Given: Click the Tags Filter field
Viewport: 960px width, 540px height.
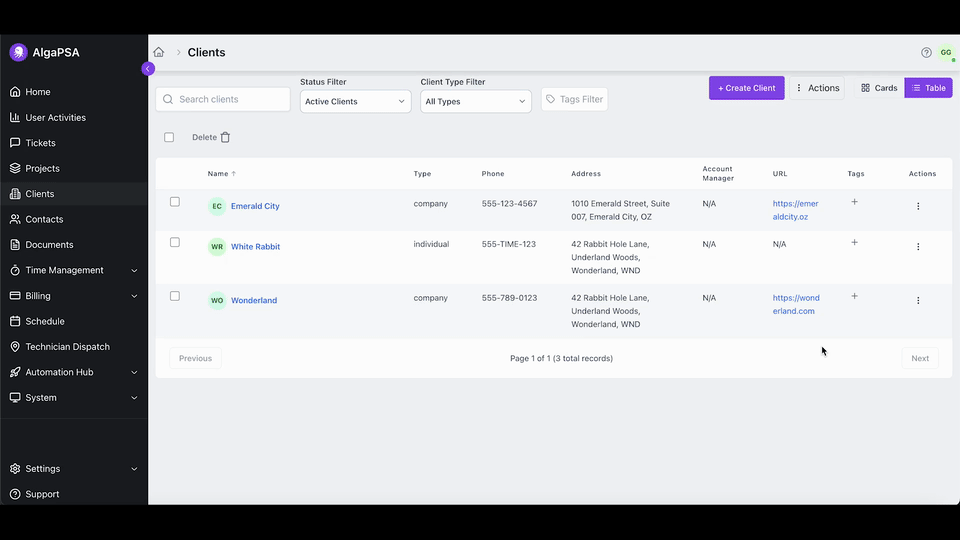Looking at the screenshot, I should [x=574, y=99].
